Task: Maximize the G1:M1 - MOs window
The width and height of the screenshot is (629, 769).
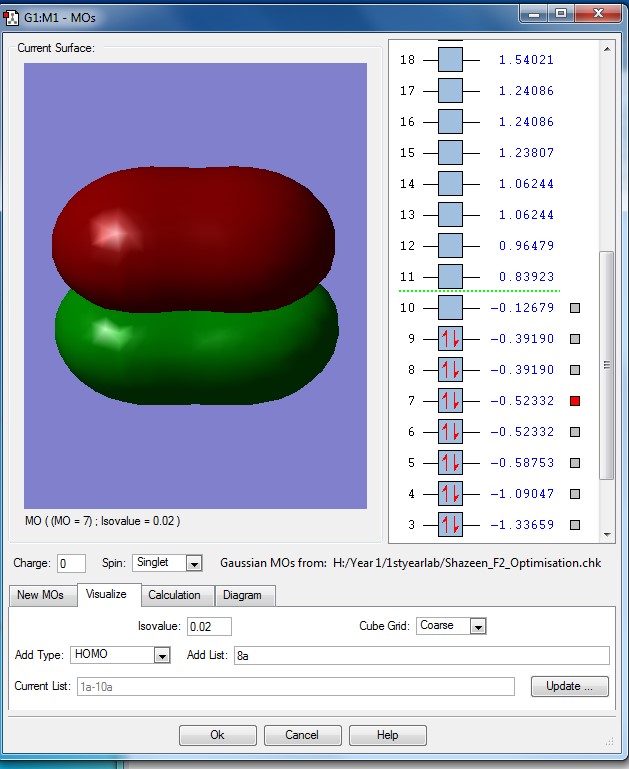Action: pyautogui.click(x=561, y=14)
